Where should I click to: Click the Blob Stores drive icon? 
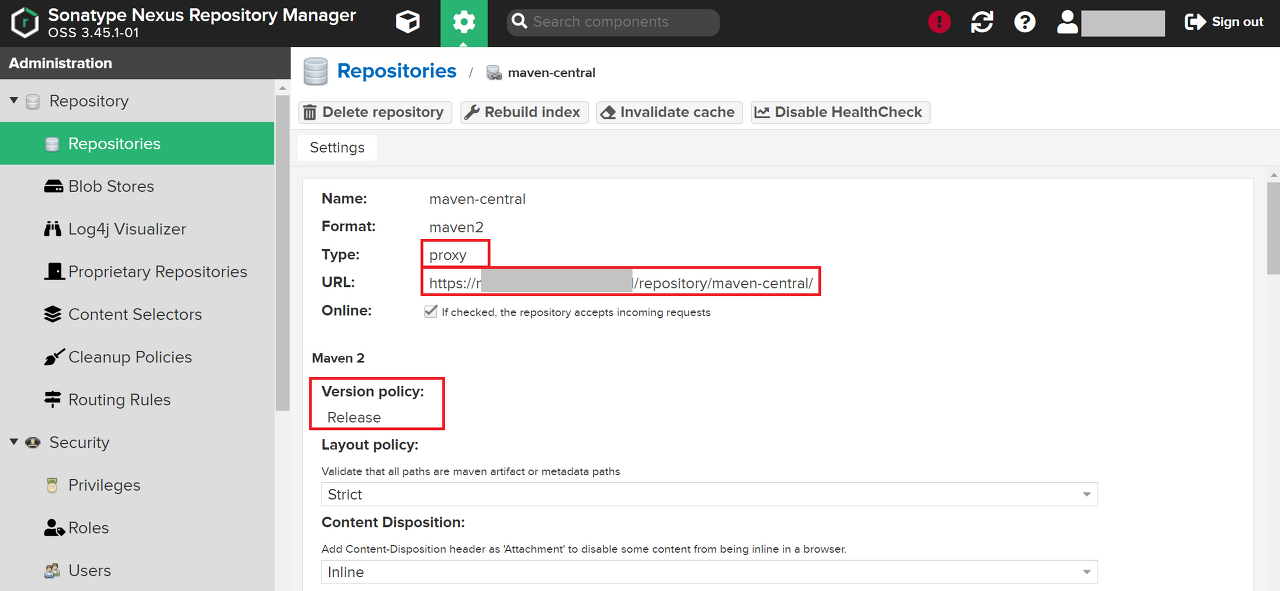pyautogui.click(x=53, y=187)
